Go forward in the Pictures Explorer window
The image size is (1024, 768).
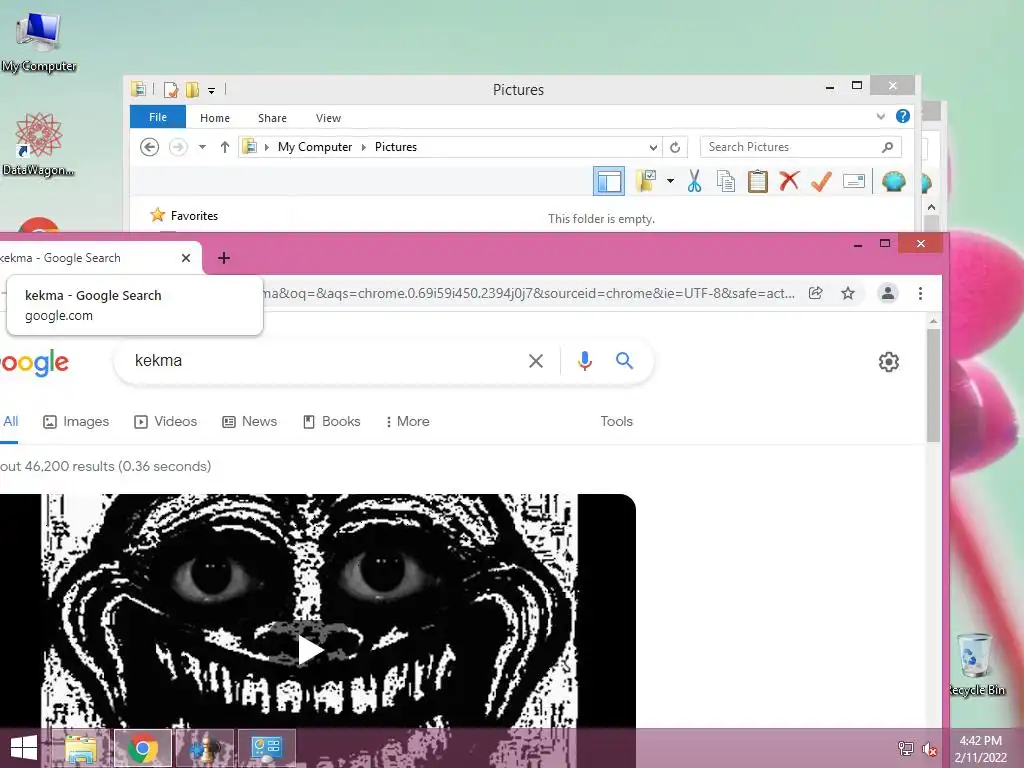click(178, 147)
